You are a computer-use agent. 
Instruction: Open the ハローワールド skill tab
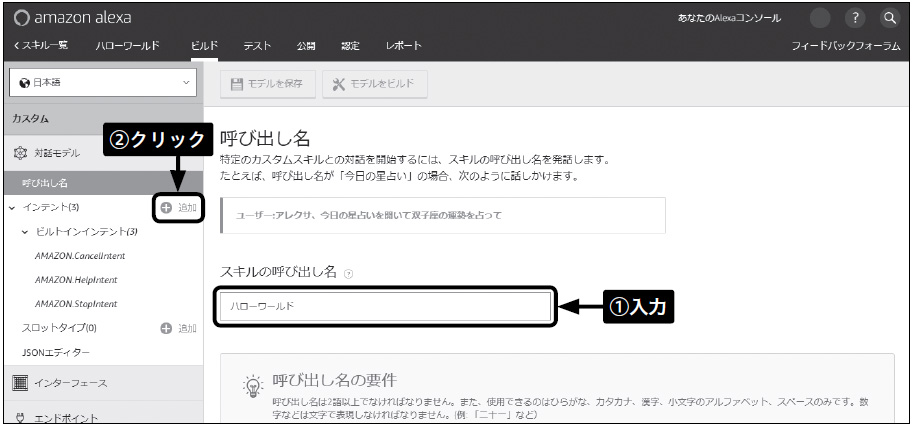(127, 46)
